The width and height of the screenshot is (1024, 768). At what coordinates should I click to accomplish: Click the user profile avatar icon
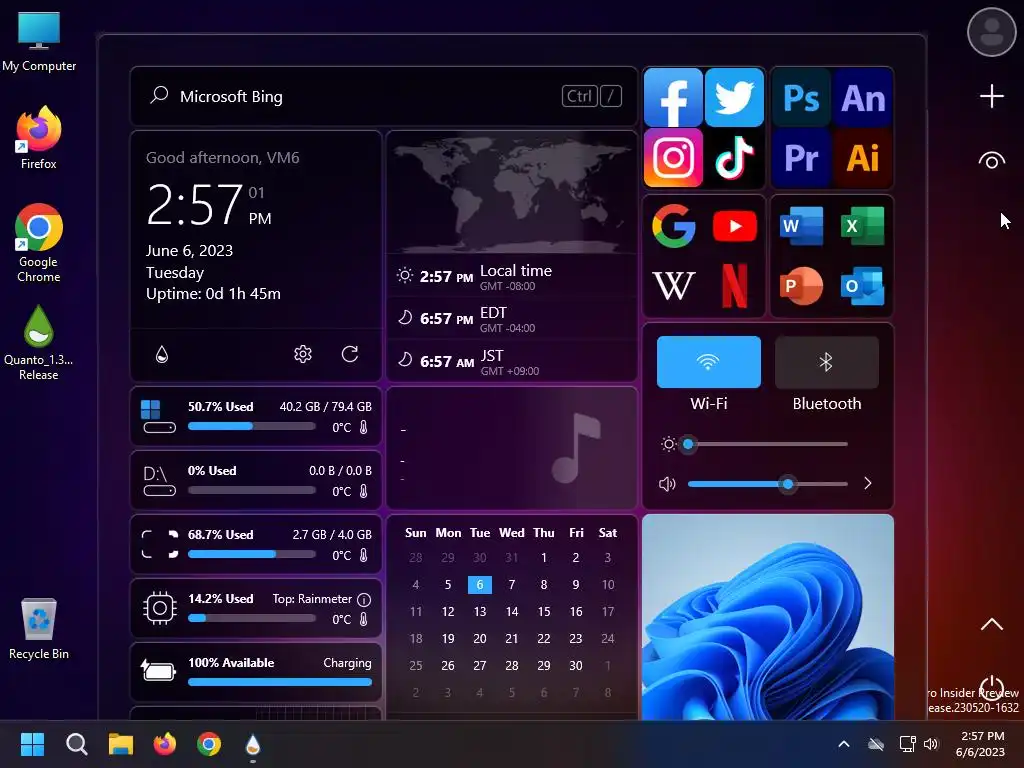pyautogui.click(x=991, y=32)
